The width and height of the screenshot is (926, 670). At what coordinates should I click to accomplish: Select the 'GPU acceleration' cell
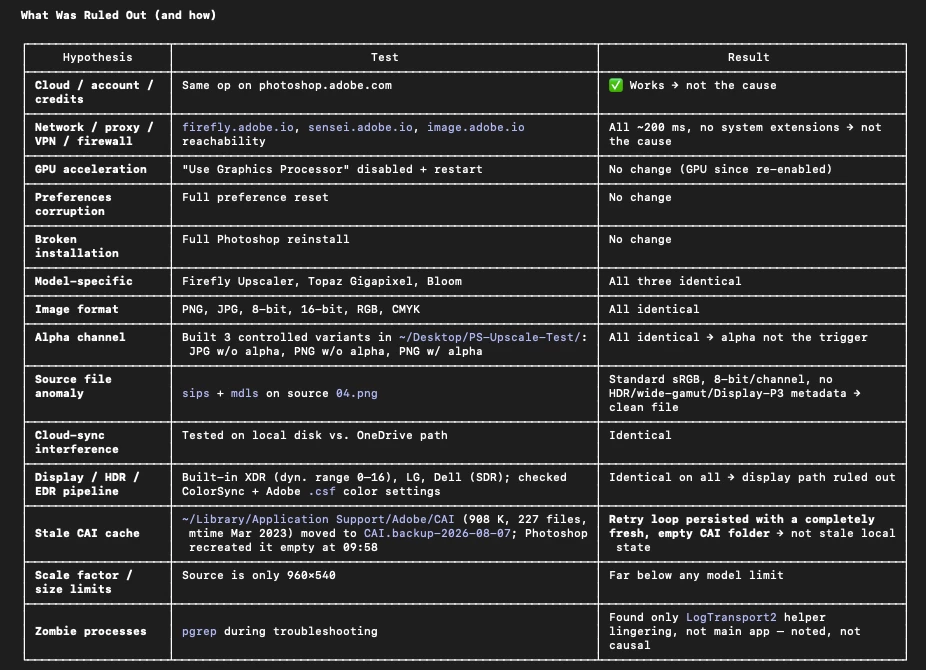coord(97,169)
